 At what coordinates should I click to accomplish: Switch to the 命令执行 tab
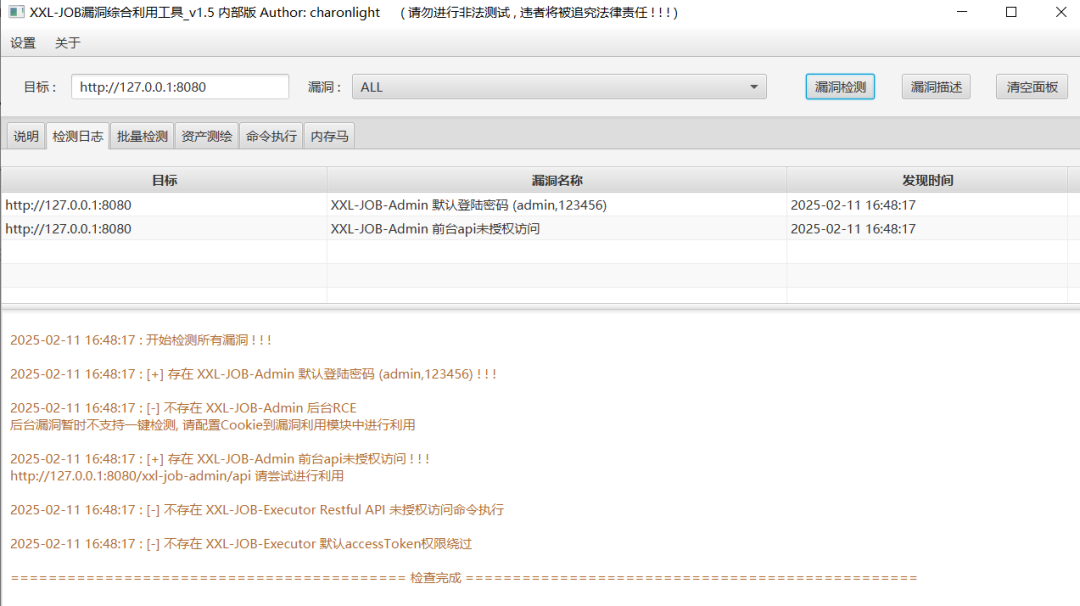pos(271,136)
